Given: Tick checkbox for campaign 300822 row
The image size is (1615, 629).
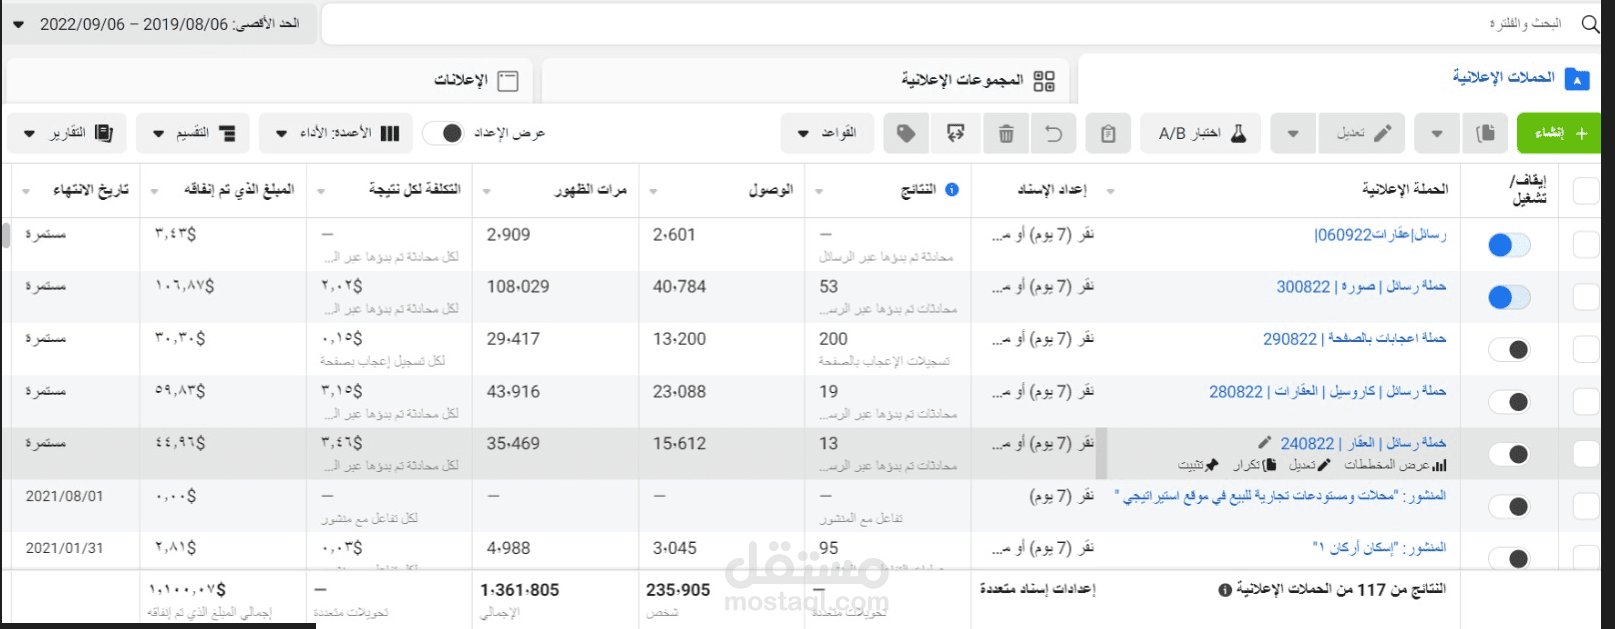Looking at the screenshot, I should coord(1587,297).
